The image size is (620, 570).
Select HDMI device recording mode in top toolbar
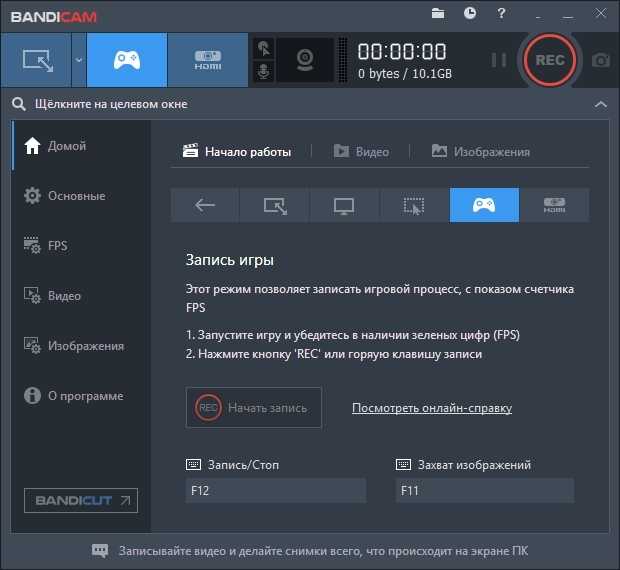[208, 60]
